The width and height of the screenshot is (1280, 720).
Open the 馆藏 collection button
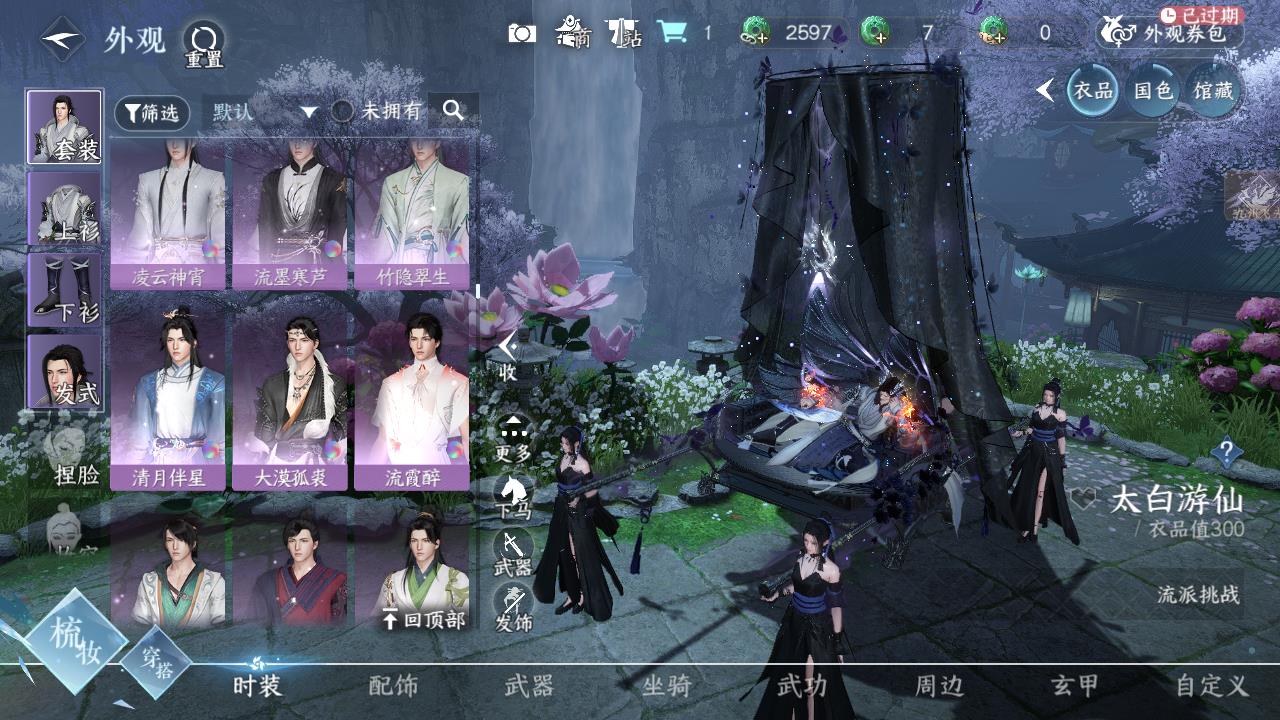pos(1212,91)
